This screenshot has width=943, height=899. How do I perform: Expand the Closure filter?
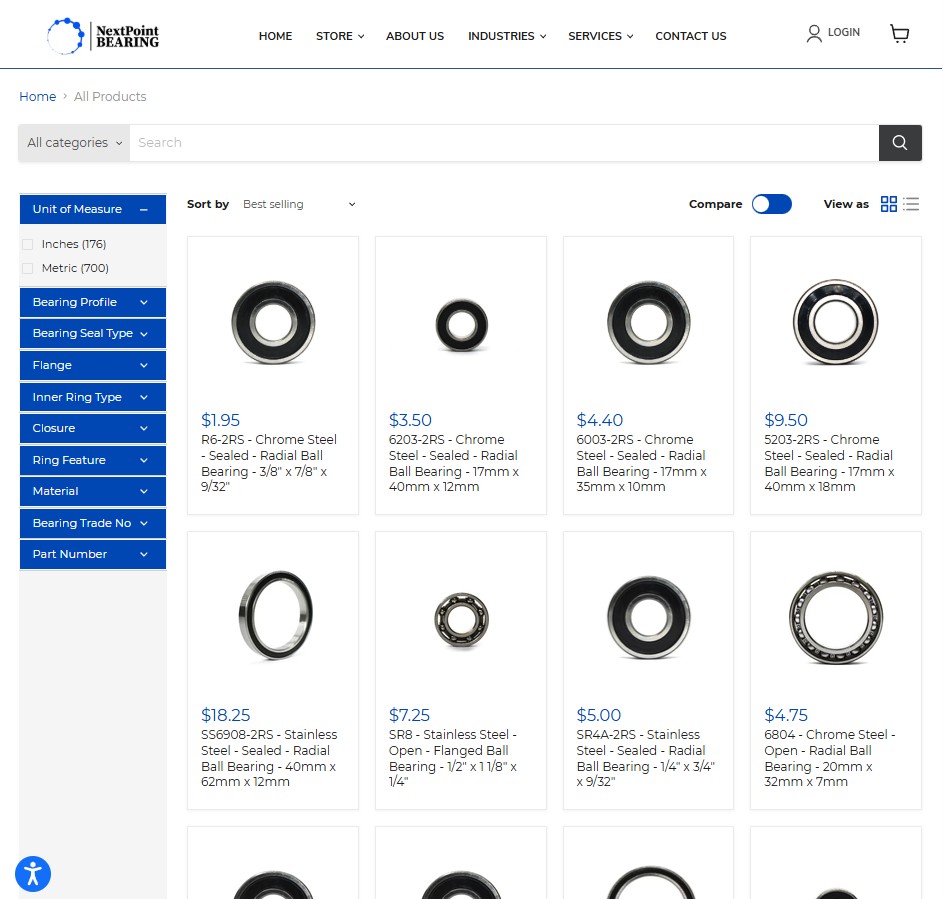coord(93,428)
